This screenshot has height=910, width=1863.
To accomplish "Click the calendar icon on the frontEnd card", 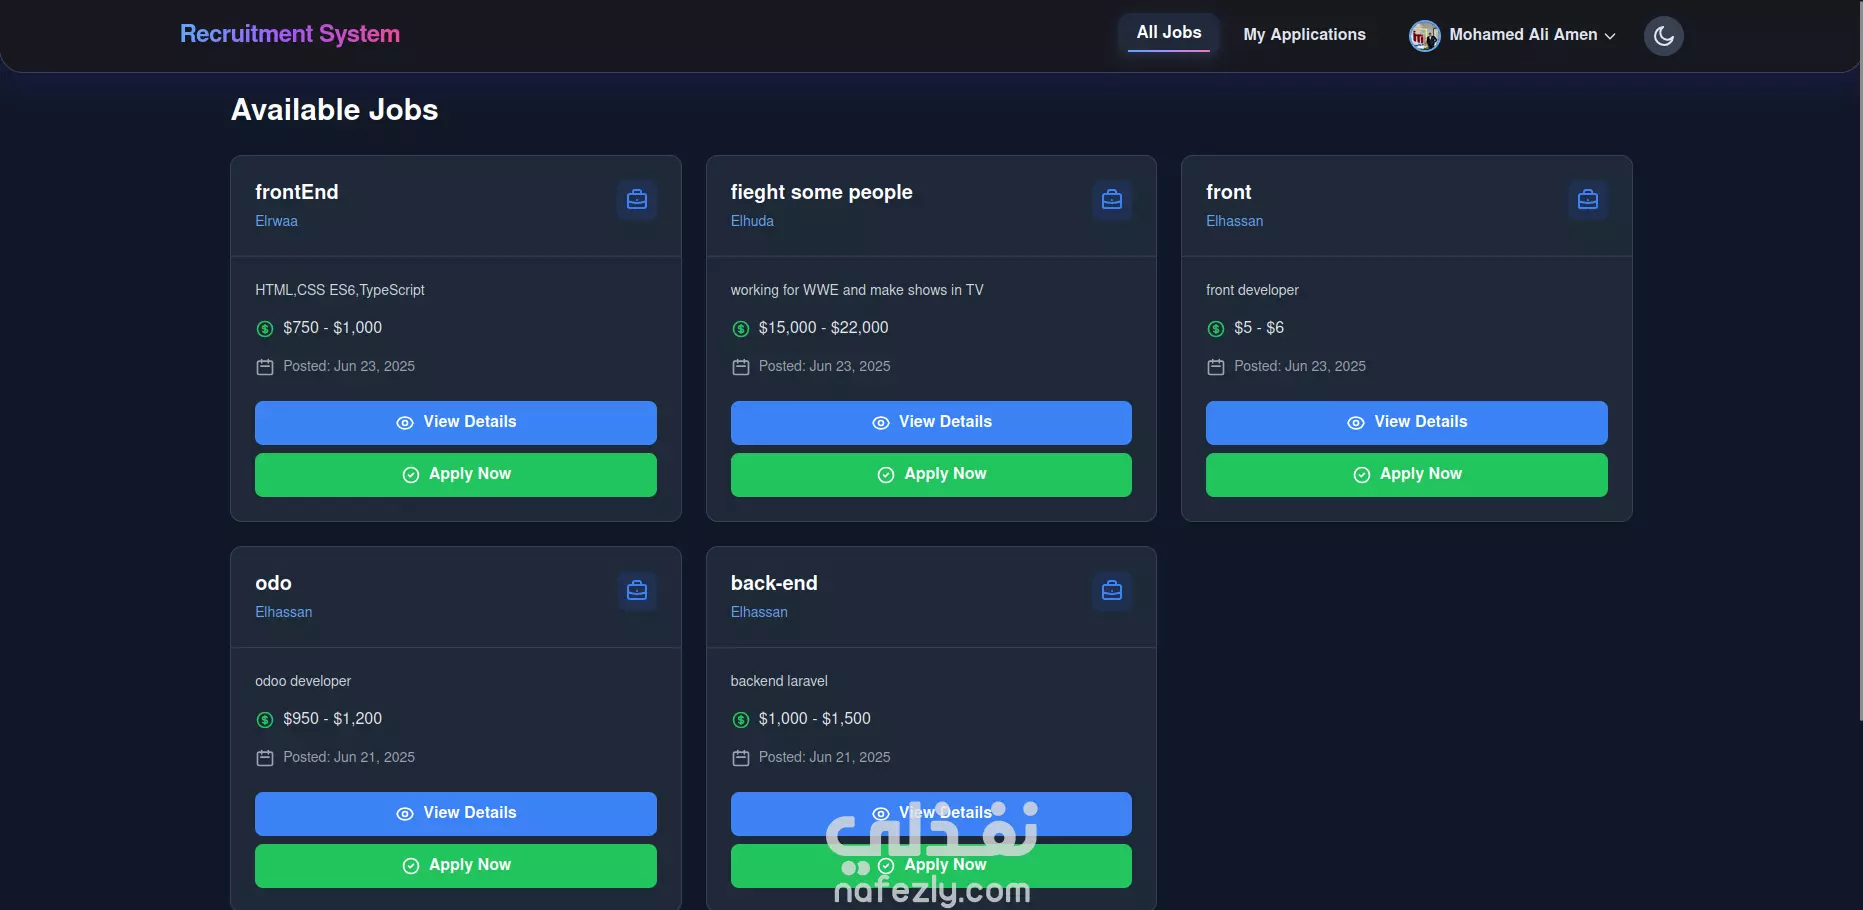I will click(x=265, y=367).
